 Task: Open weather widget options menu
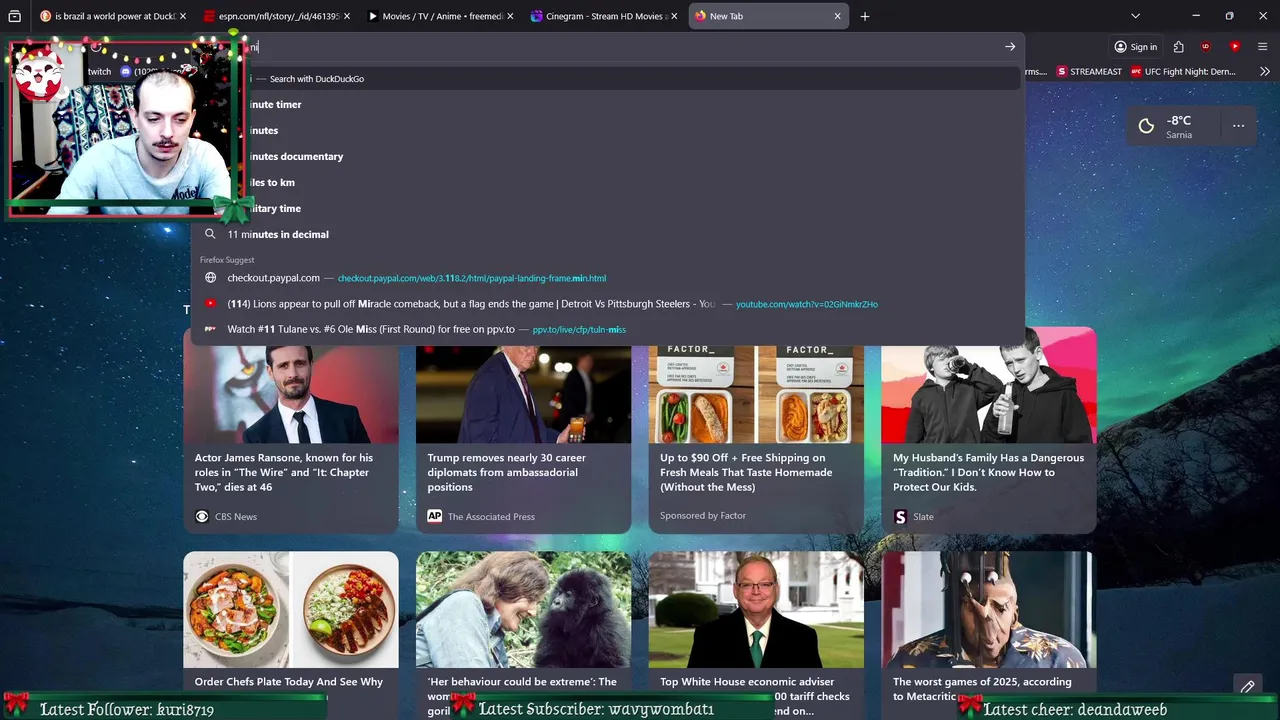(x=1238, y=126)
